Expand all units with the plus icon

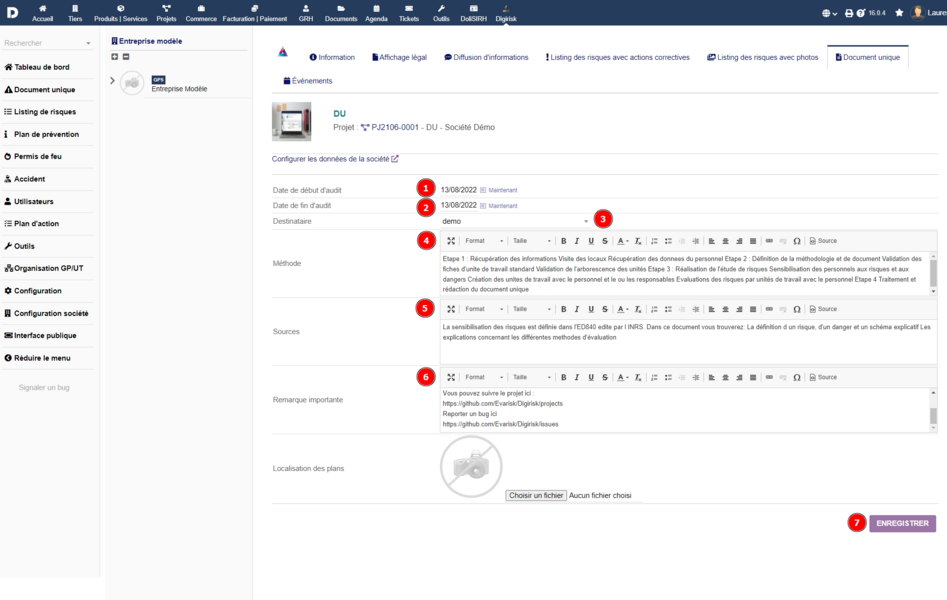(x=115, y=57)
